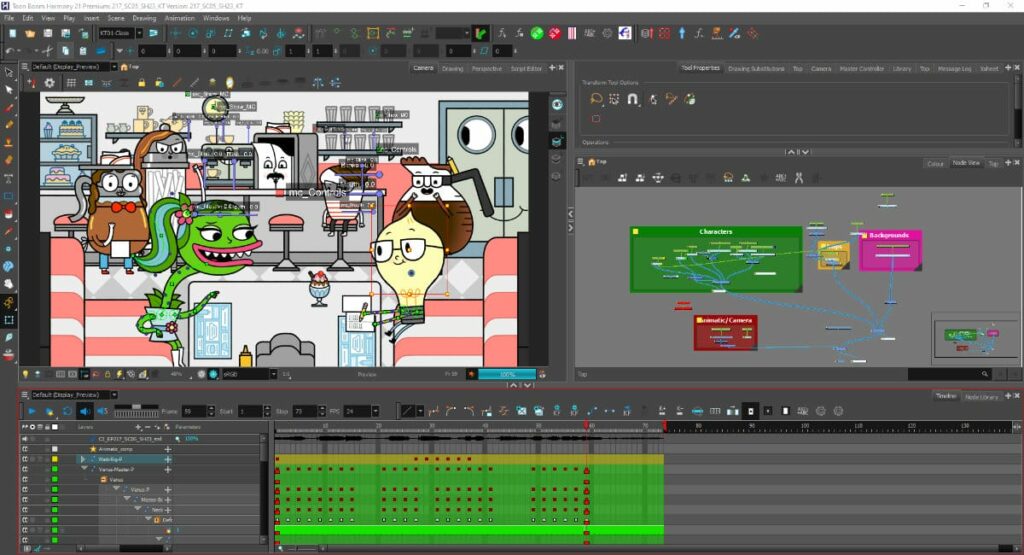Viewport: 1024px width, 555px height.
Task: Open the line style dropdown in timeline toolbar
Action: (419, 411)
